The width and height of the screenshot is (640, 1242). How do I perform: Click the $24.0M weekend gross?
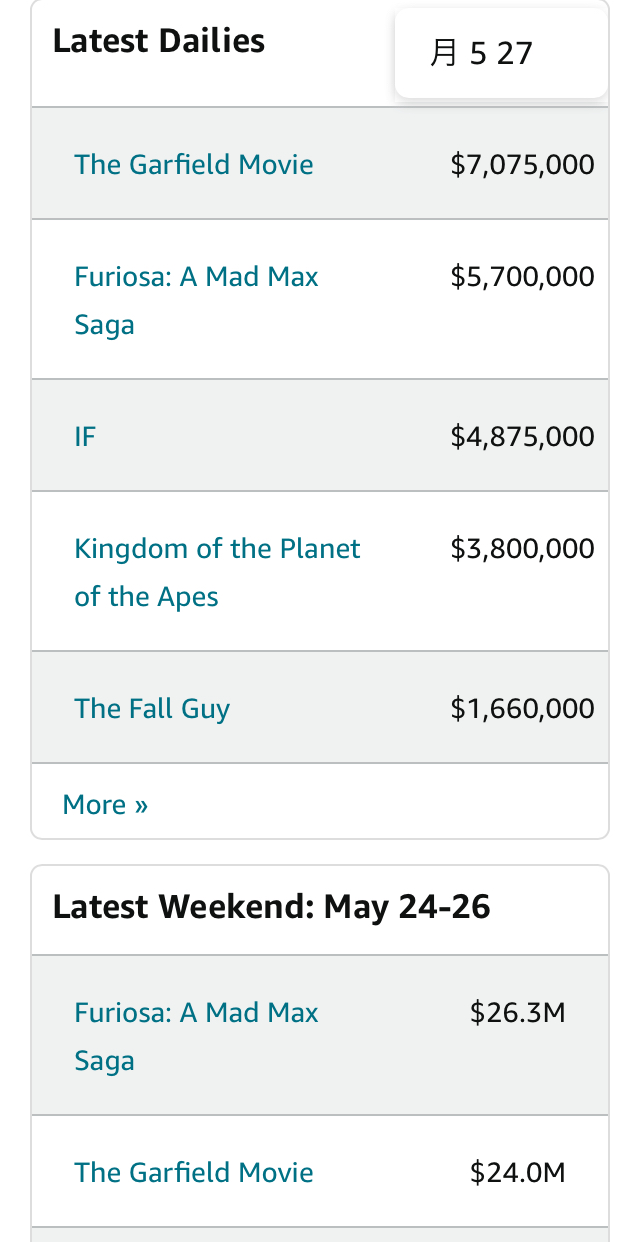517,1172
